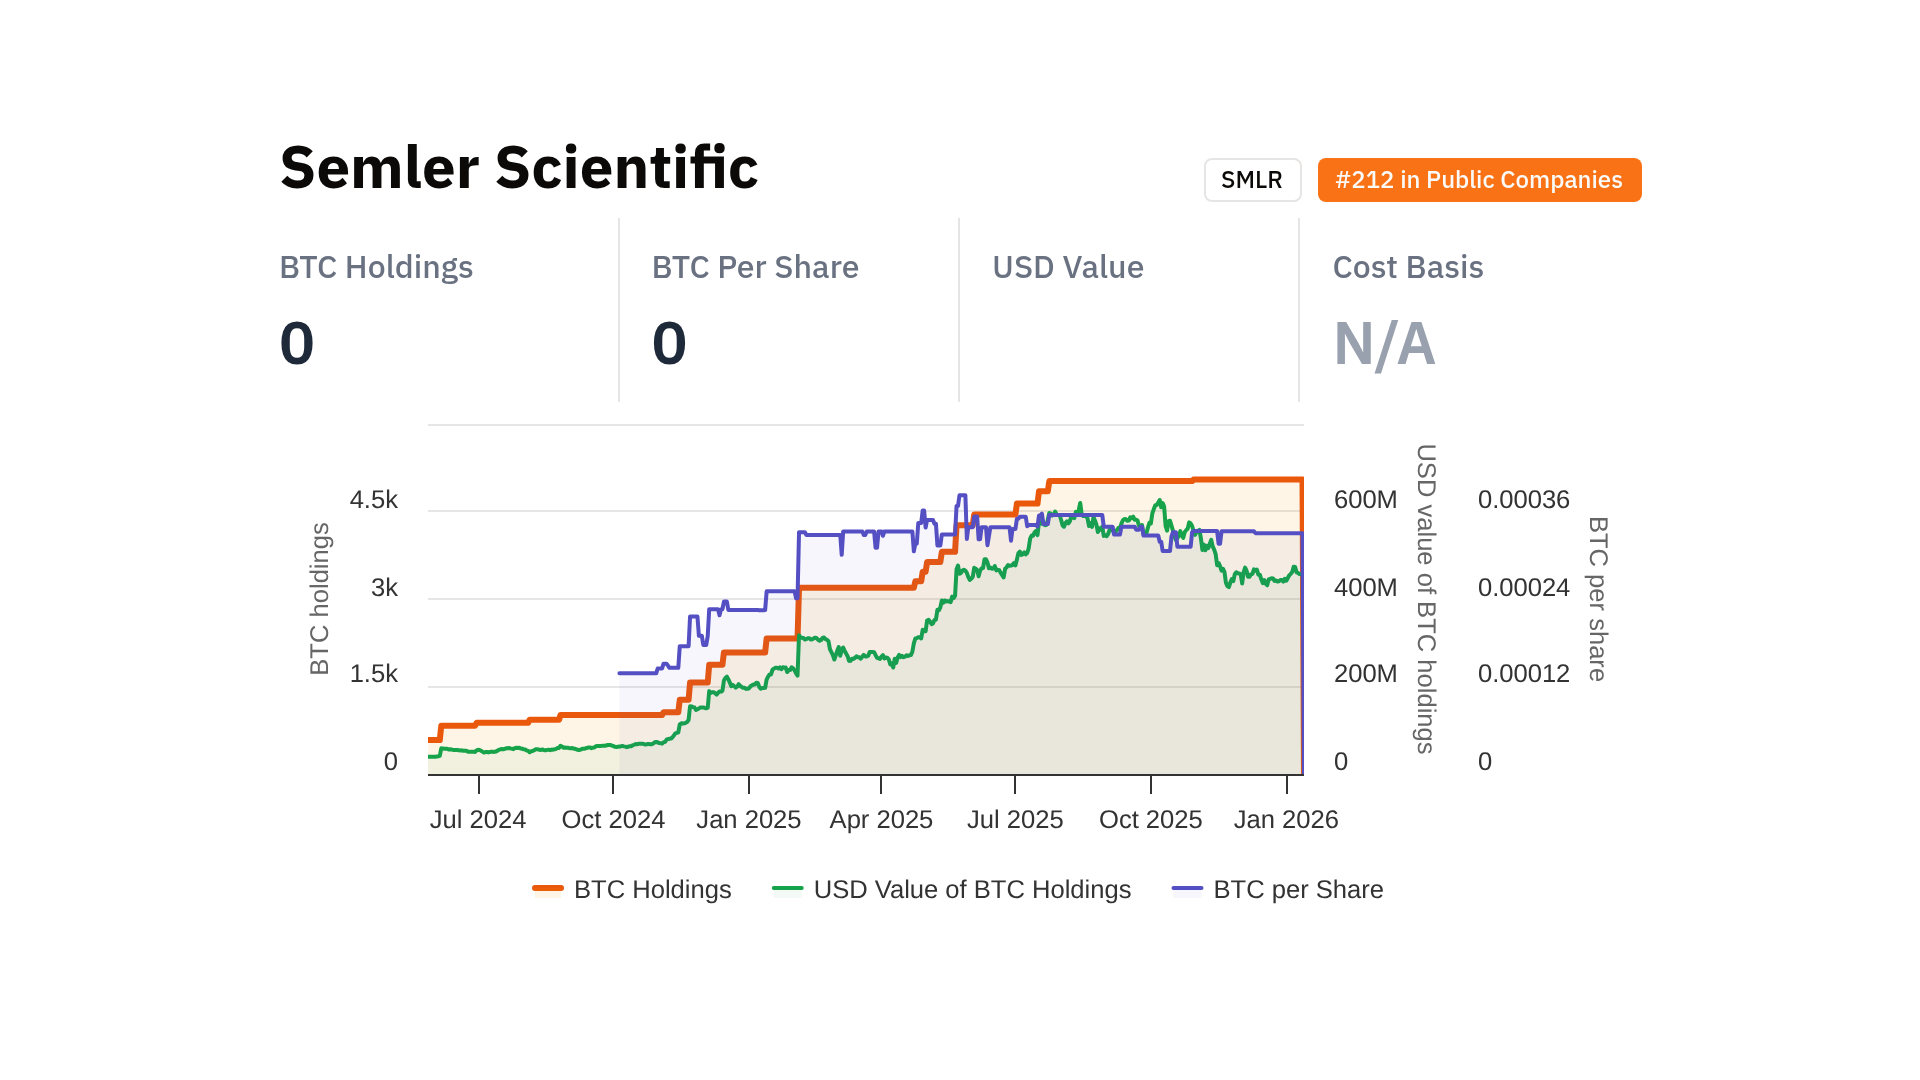This screenshot has width=1920, height=1080.
Task: Click the purple BTC per Share legend swatch
Action: click(1187, 888)
